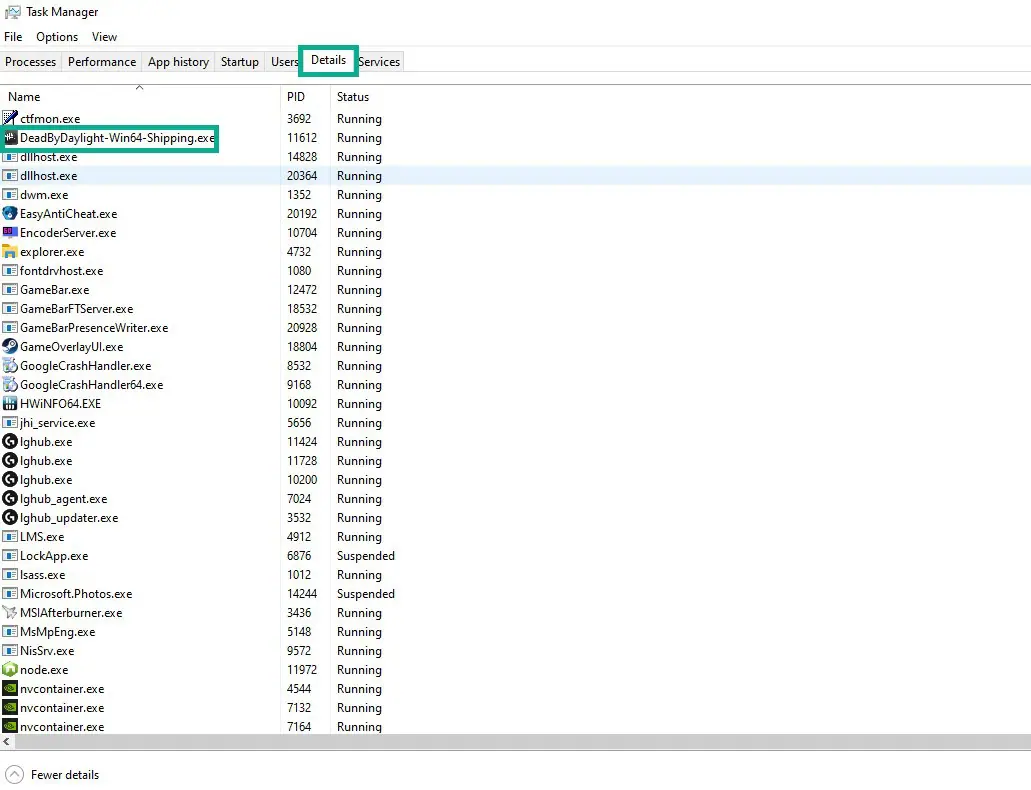This screenshot has height=790, width=1031.
Task: Select the explorer.exe process name
Action: click(52, 252)
